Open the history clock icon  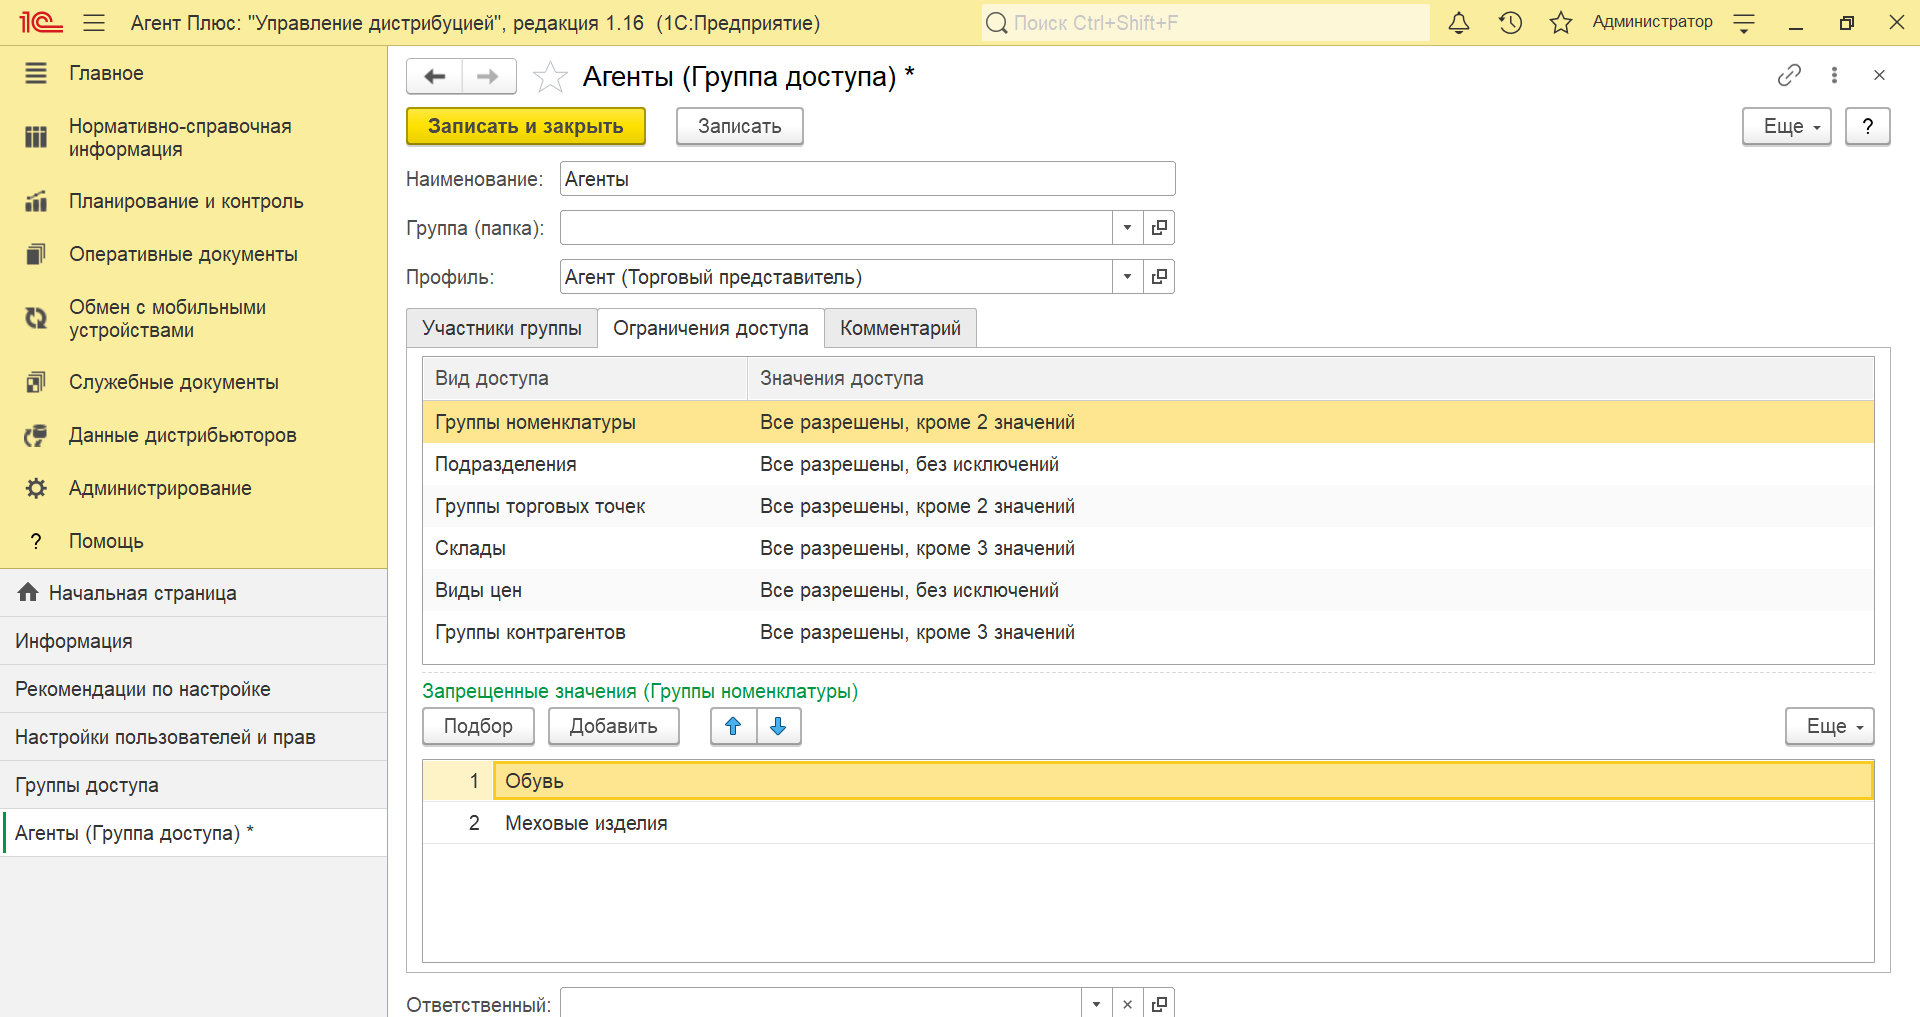(1510, 22)
